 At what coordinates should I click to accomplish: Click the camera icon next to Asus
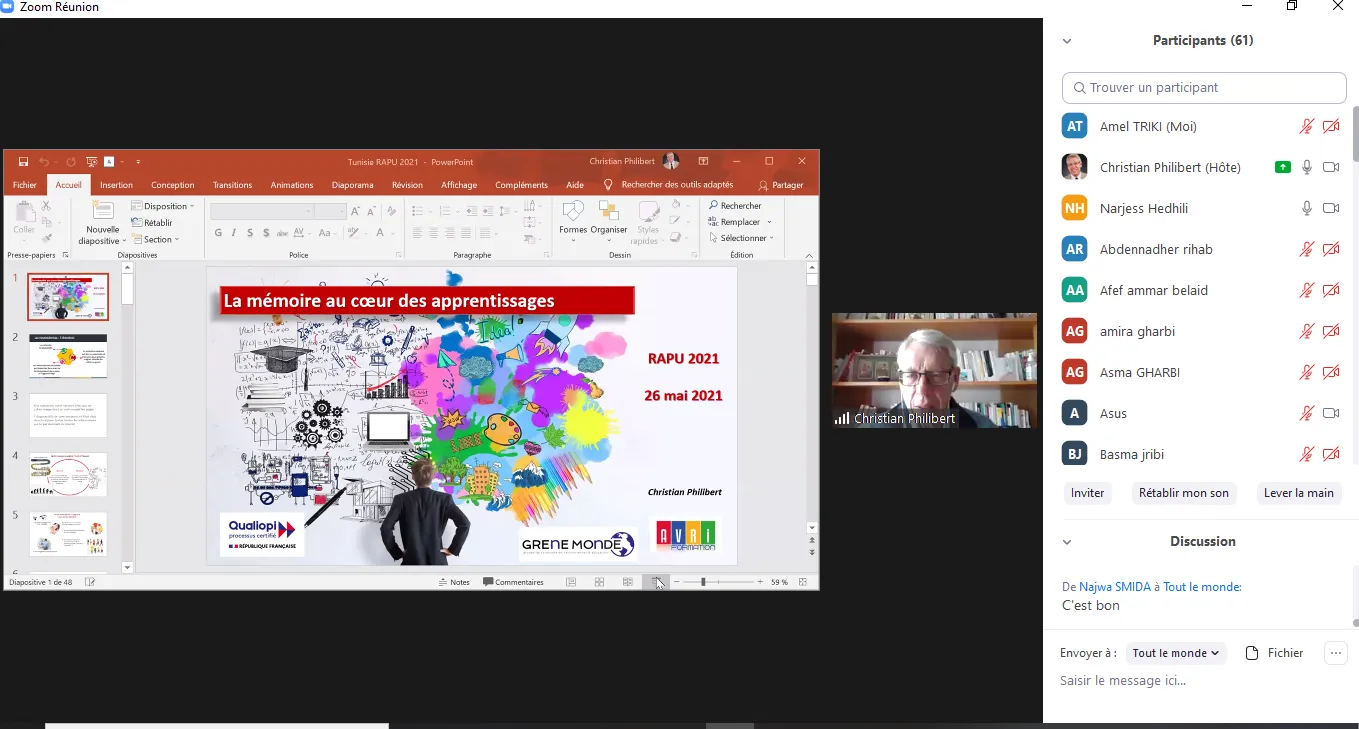[1331, 413]
